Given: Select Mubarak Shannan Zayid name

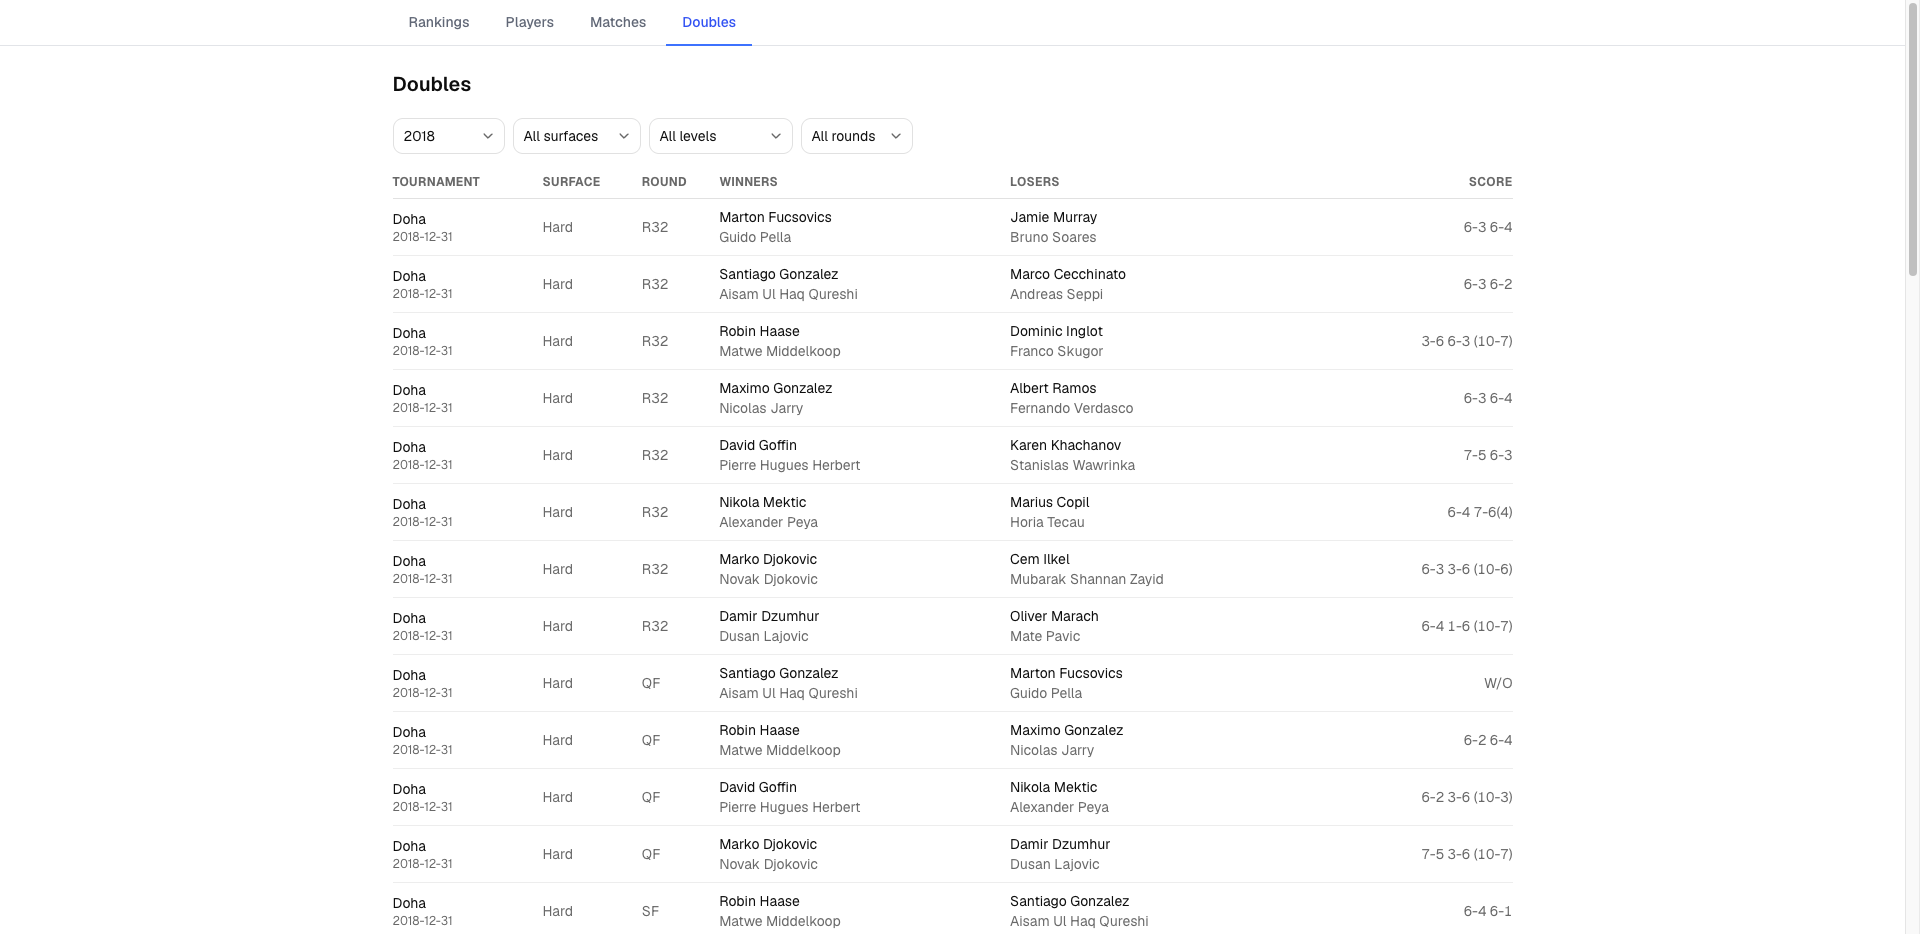Looking at the screenshot, I should (x=1086, y=579).
